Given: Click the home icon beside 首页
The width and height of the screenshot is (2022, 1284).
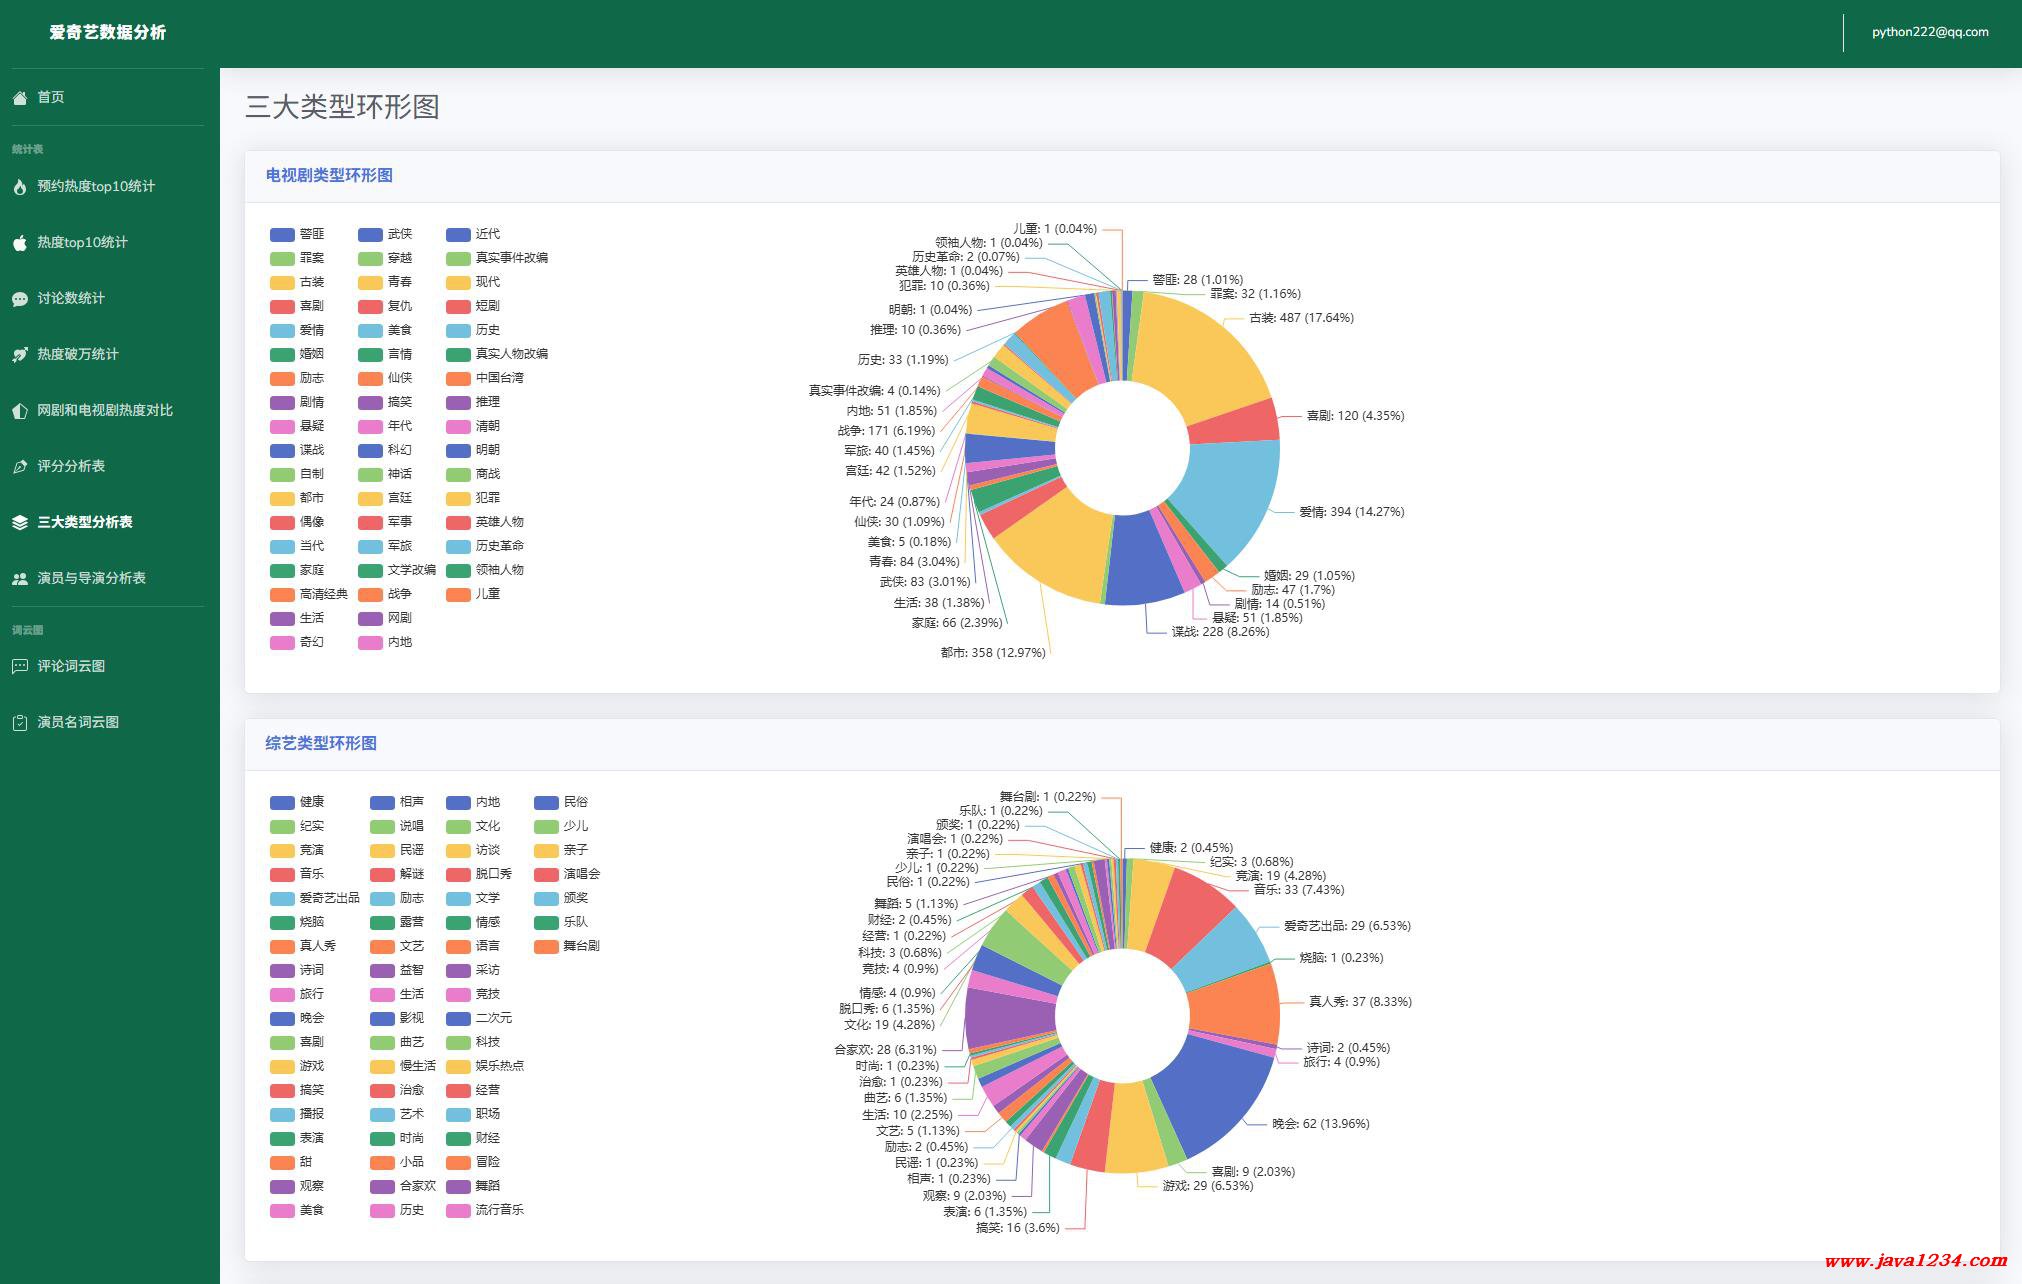Looking at the screenshot, I should coord(20,98).
